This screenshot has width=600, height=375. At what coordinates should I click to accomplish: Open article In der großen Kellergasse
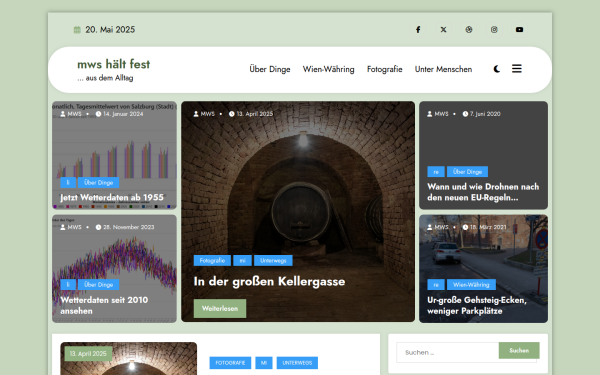[x=269, y=281]
